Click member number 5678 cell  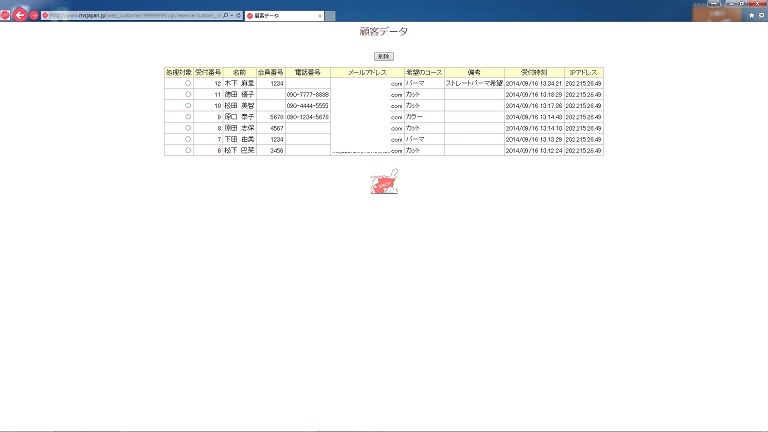pos(271,117)
